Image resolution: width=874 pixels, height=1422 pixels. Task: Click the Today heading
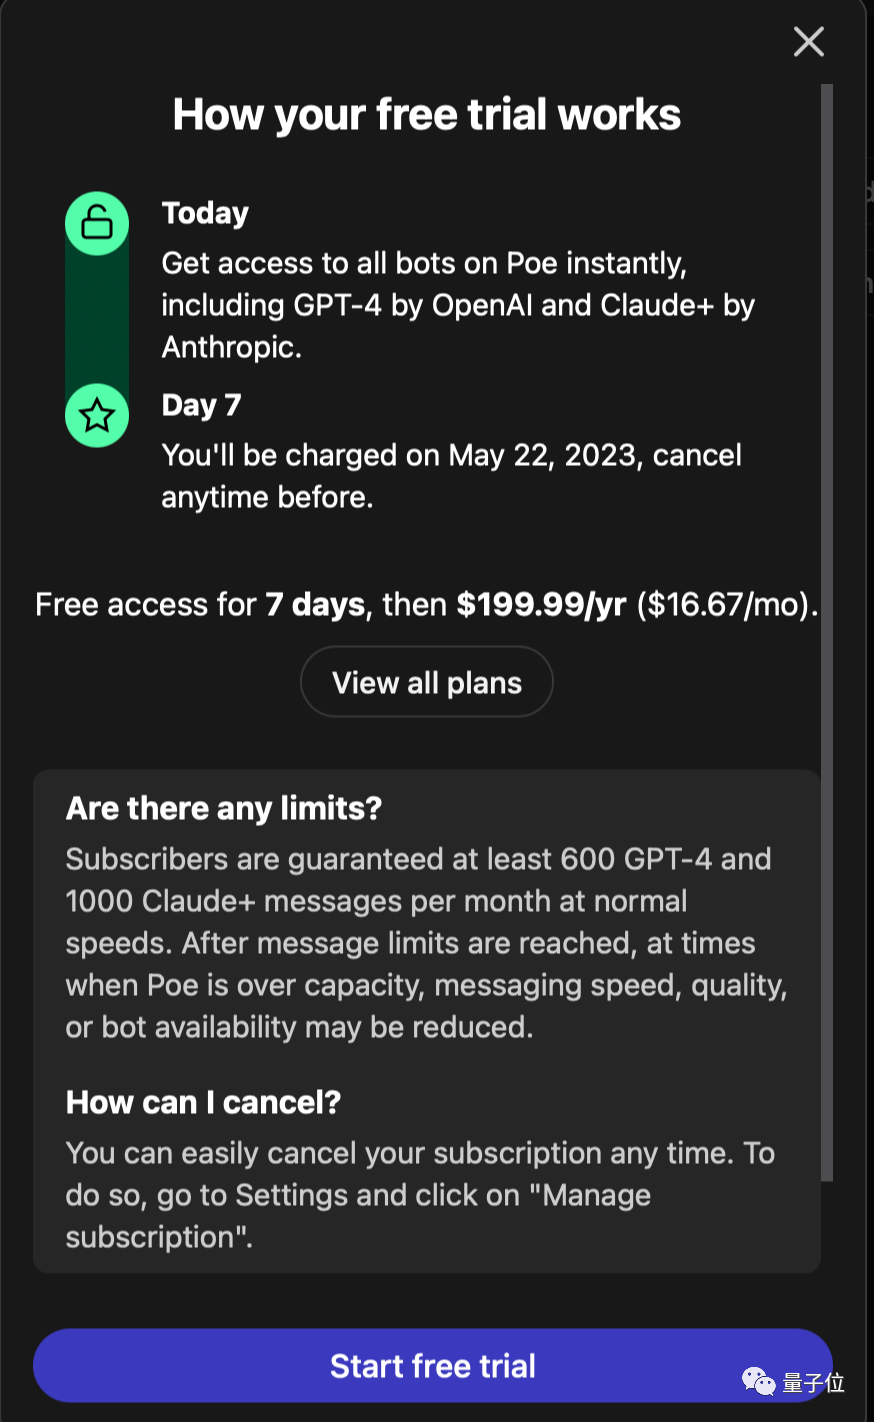[x=205, y=213]
